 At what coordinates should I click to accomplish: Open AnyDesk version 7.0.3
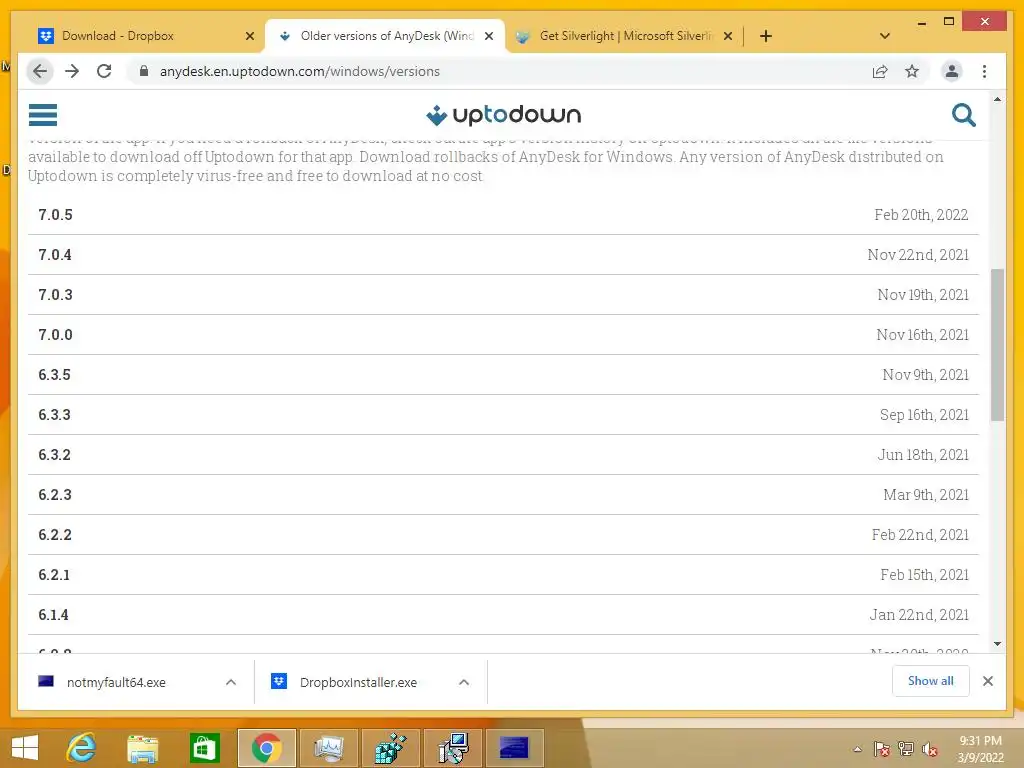point(503,295)
